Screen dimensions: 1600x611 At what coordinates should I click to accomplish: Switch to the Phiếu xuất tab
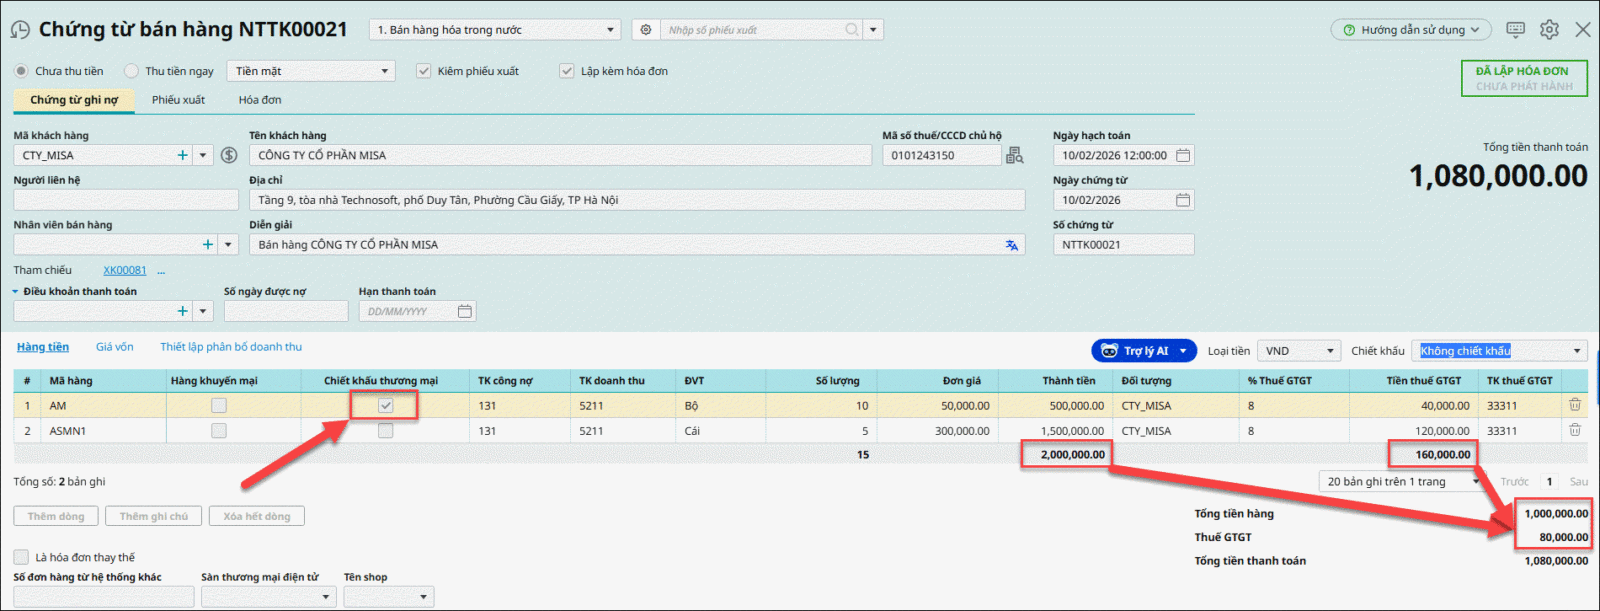178,100
